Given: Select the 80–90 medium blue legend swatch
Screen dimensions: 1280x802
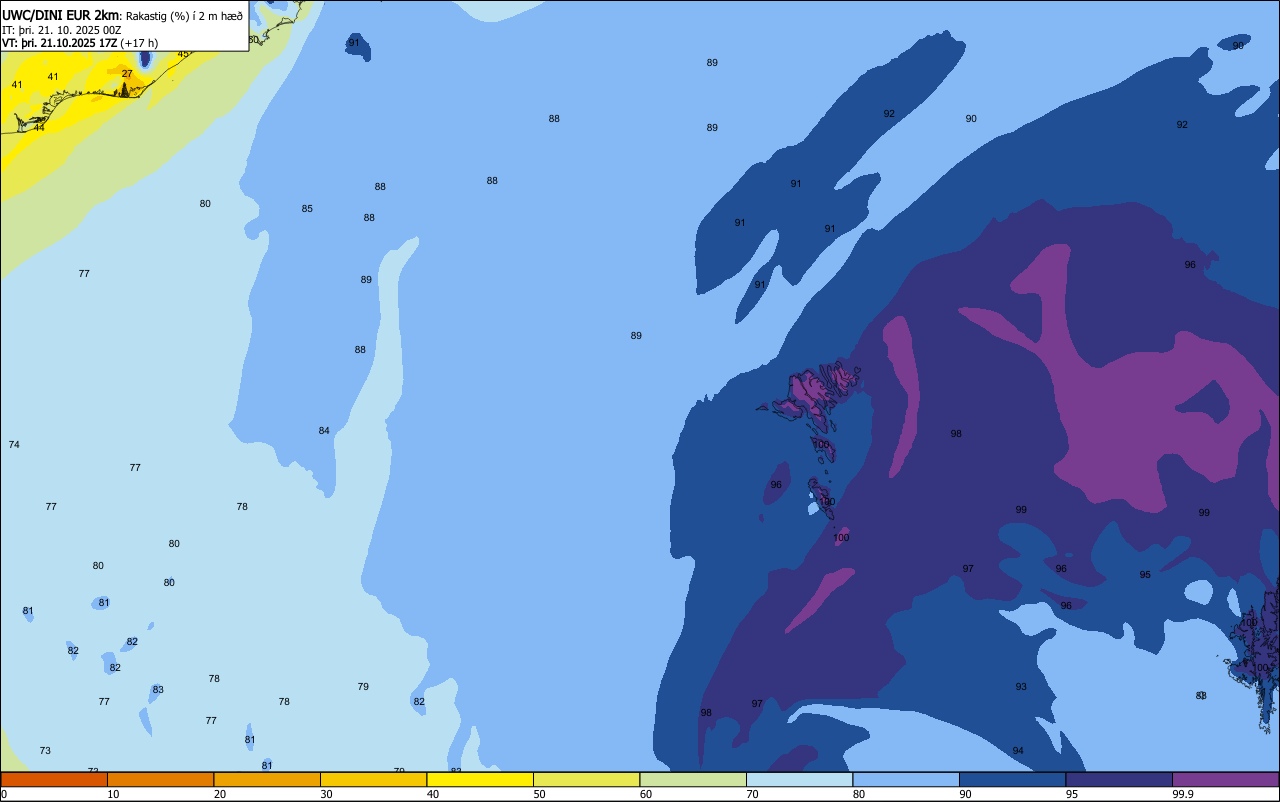Looking at the screenshot, I should point(906,779).
